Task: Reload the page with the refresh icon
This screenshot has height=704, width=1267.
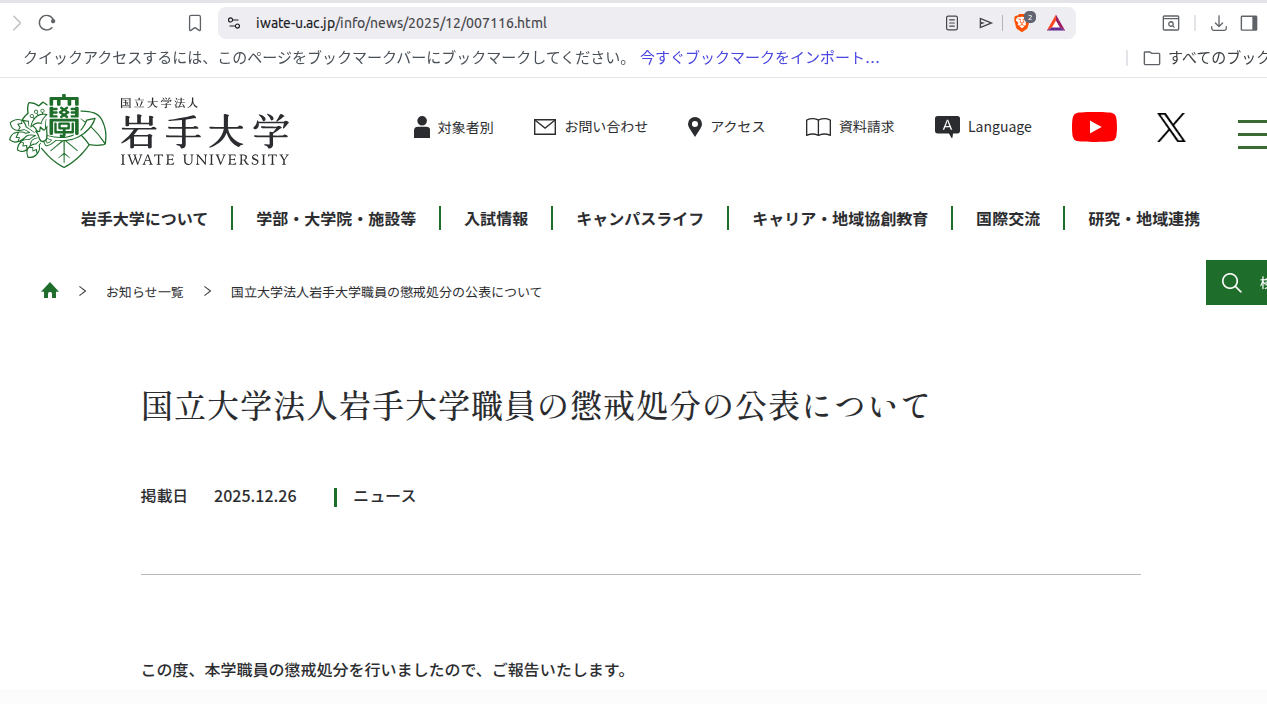Action: point(46,23)
